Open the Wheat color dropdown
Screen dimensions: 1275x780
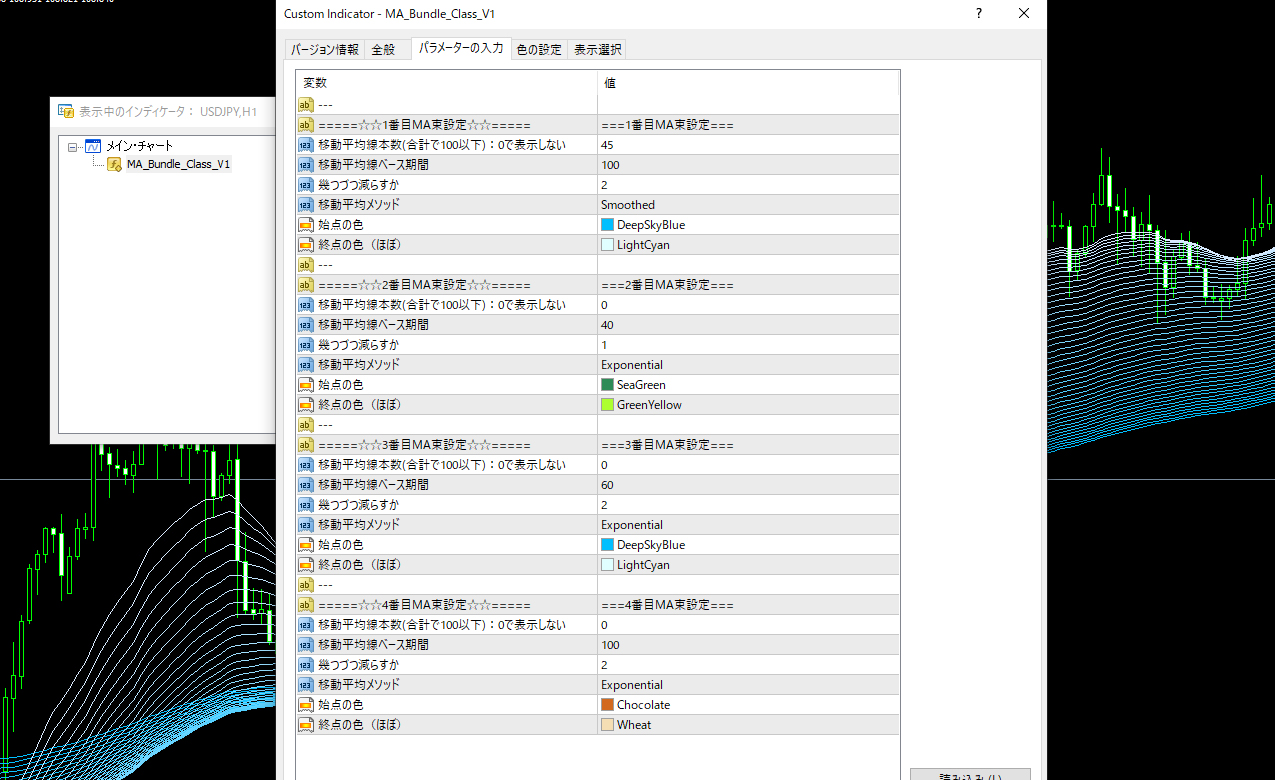click(748, 725)
